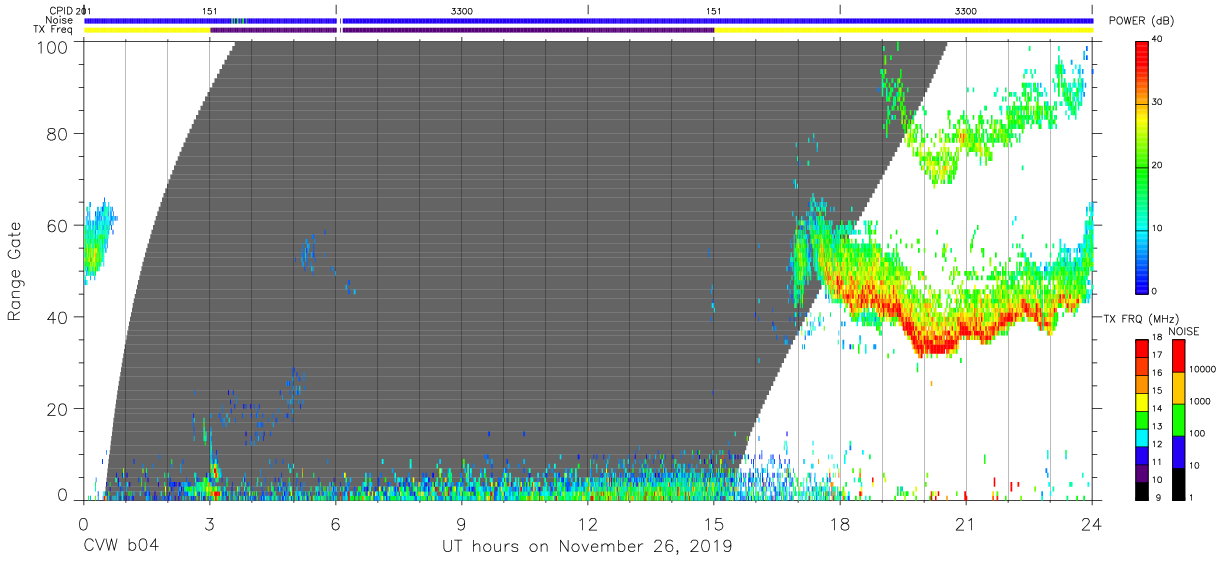Select the NOISE color scale bar
The image size is (1228, 567).
click(1179, 419)
